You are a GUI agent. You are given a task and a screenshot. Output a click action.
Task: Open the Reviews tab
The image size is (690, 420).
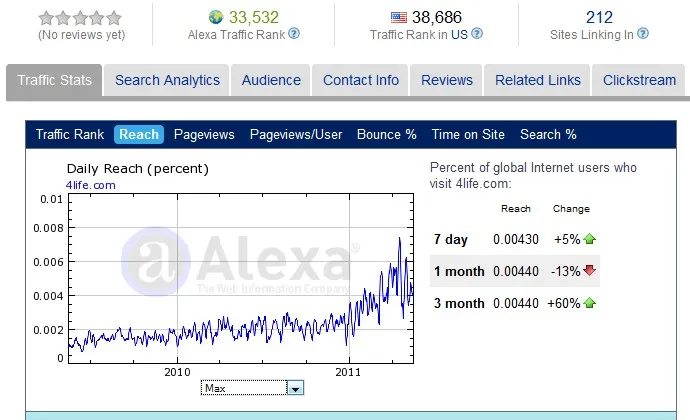(447, 80)
